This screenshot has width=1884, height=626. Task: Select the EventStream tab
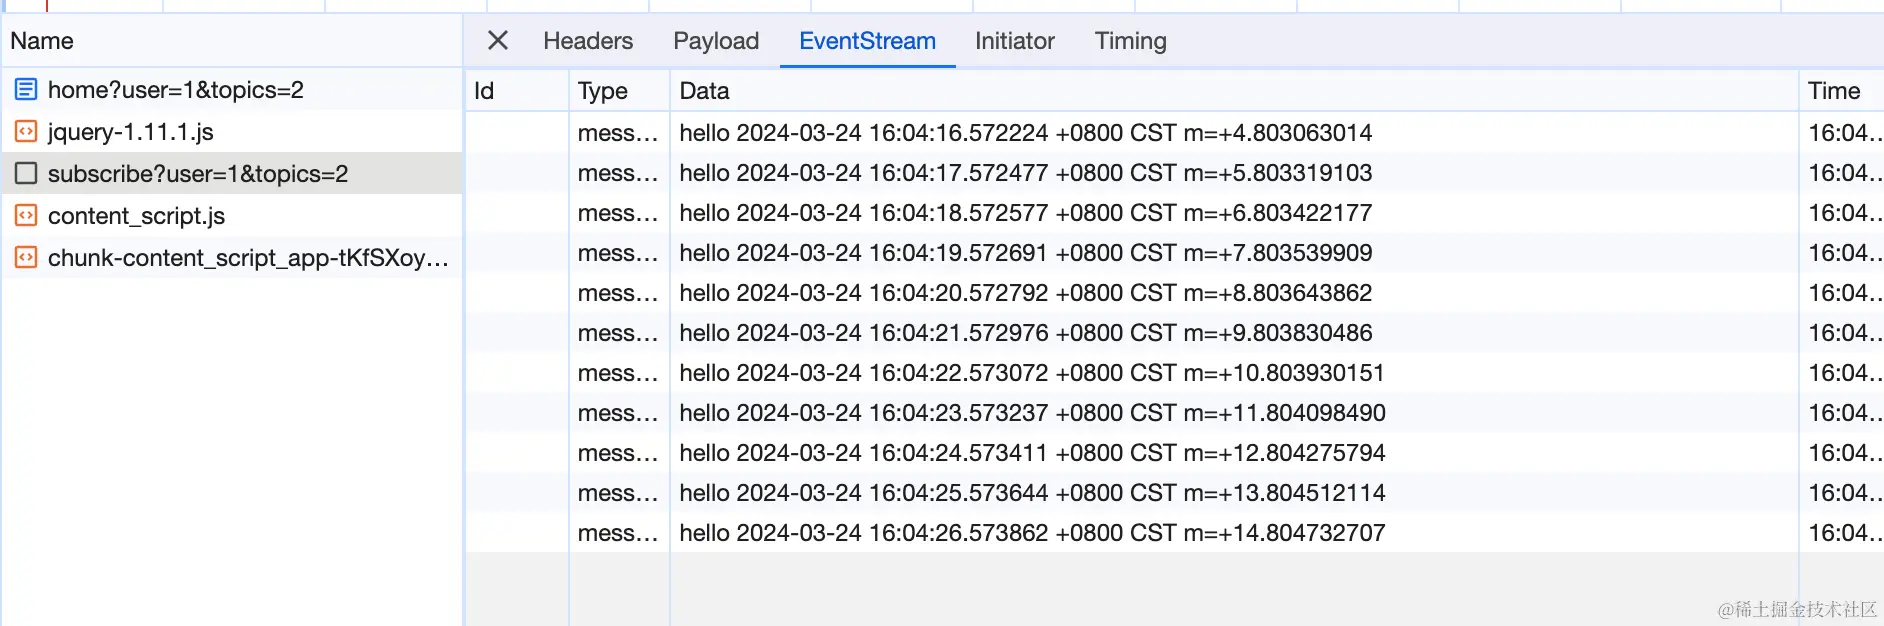pos(867,41)
